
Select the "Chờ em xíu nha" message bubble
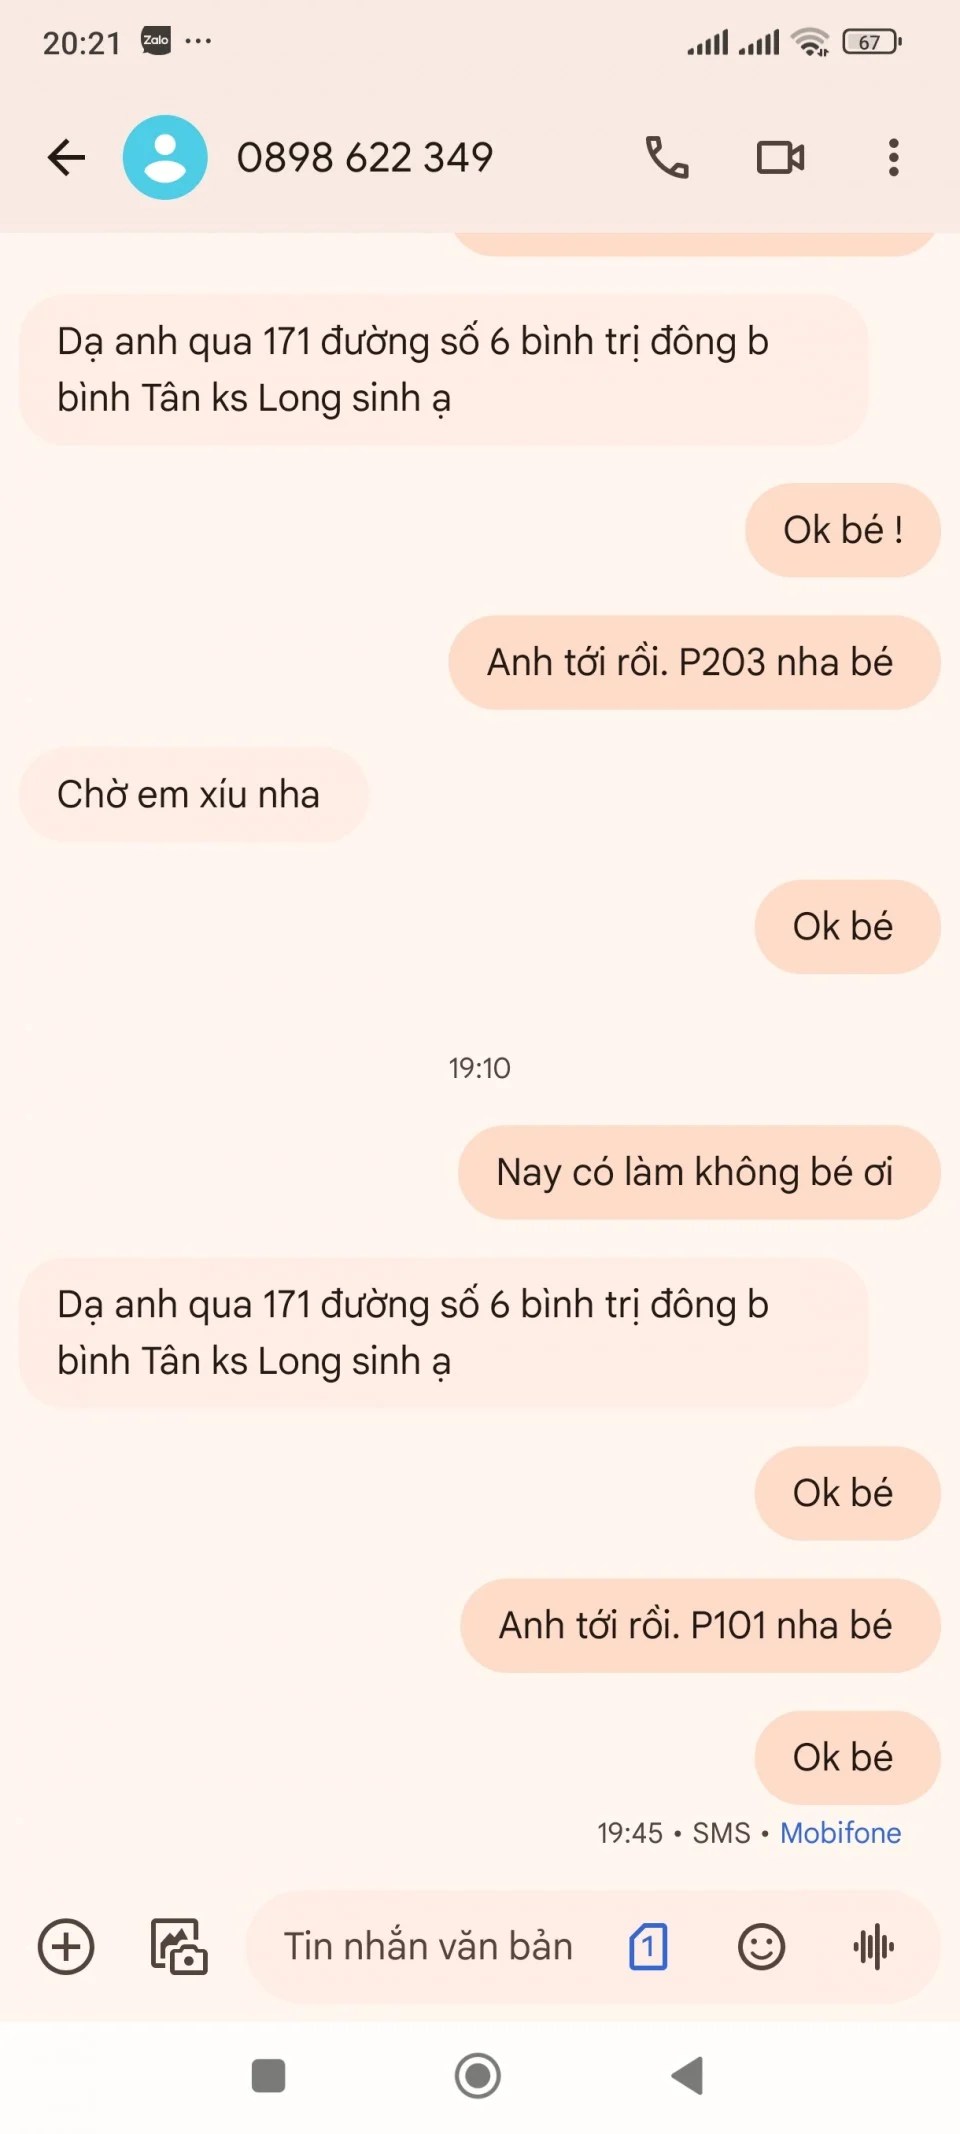pos(193,794)
